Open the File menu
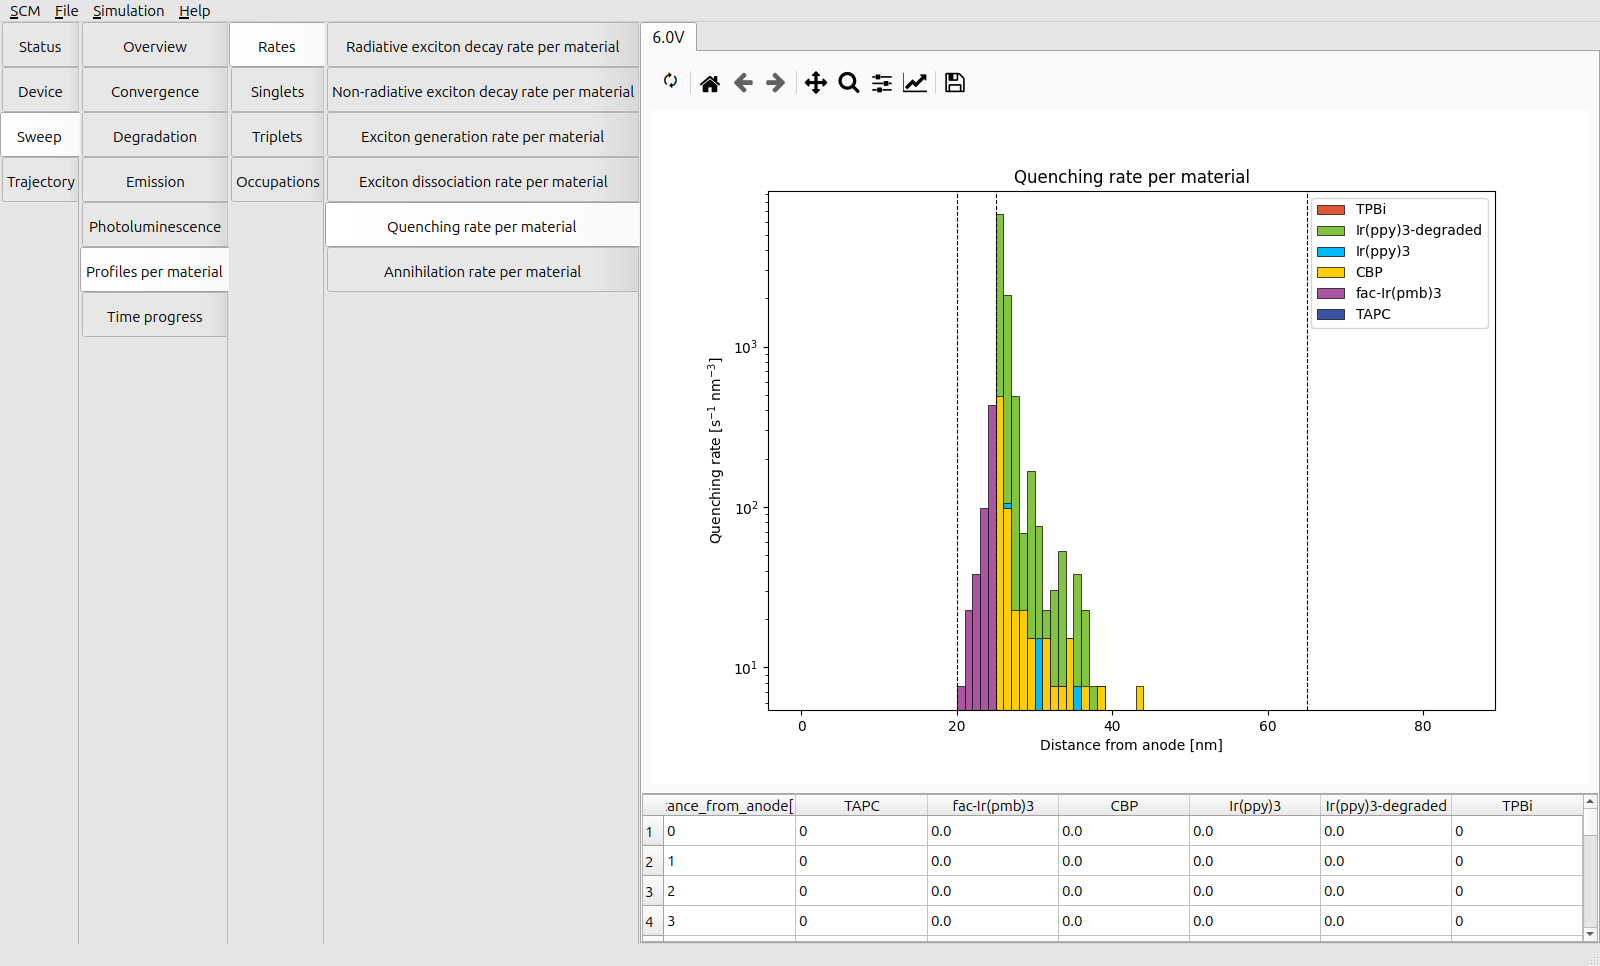This screenshot has height=966, width=1600. [66, 11]
